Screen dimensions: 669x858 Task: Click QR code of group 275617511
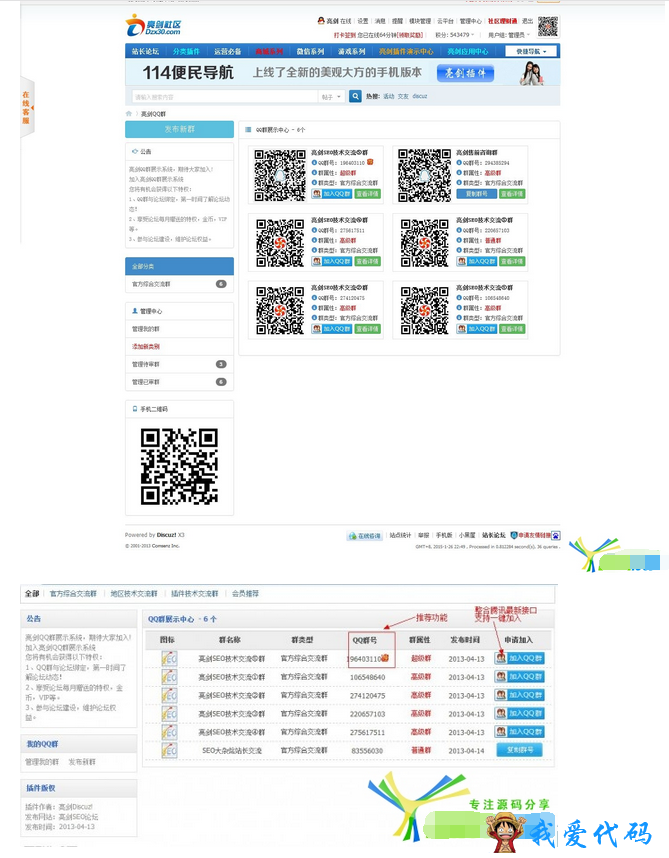(280, 243)
